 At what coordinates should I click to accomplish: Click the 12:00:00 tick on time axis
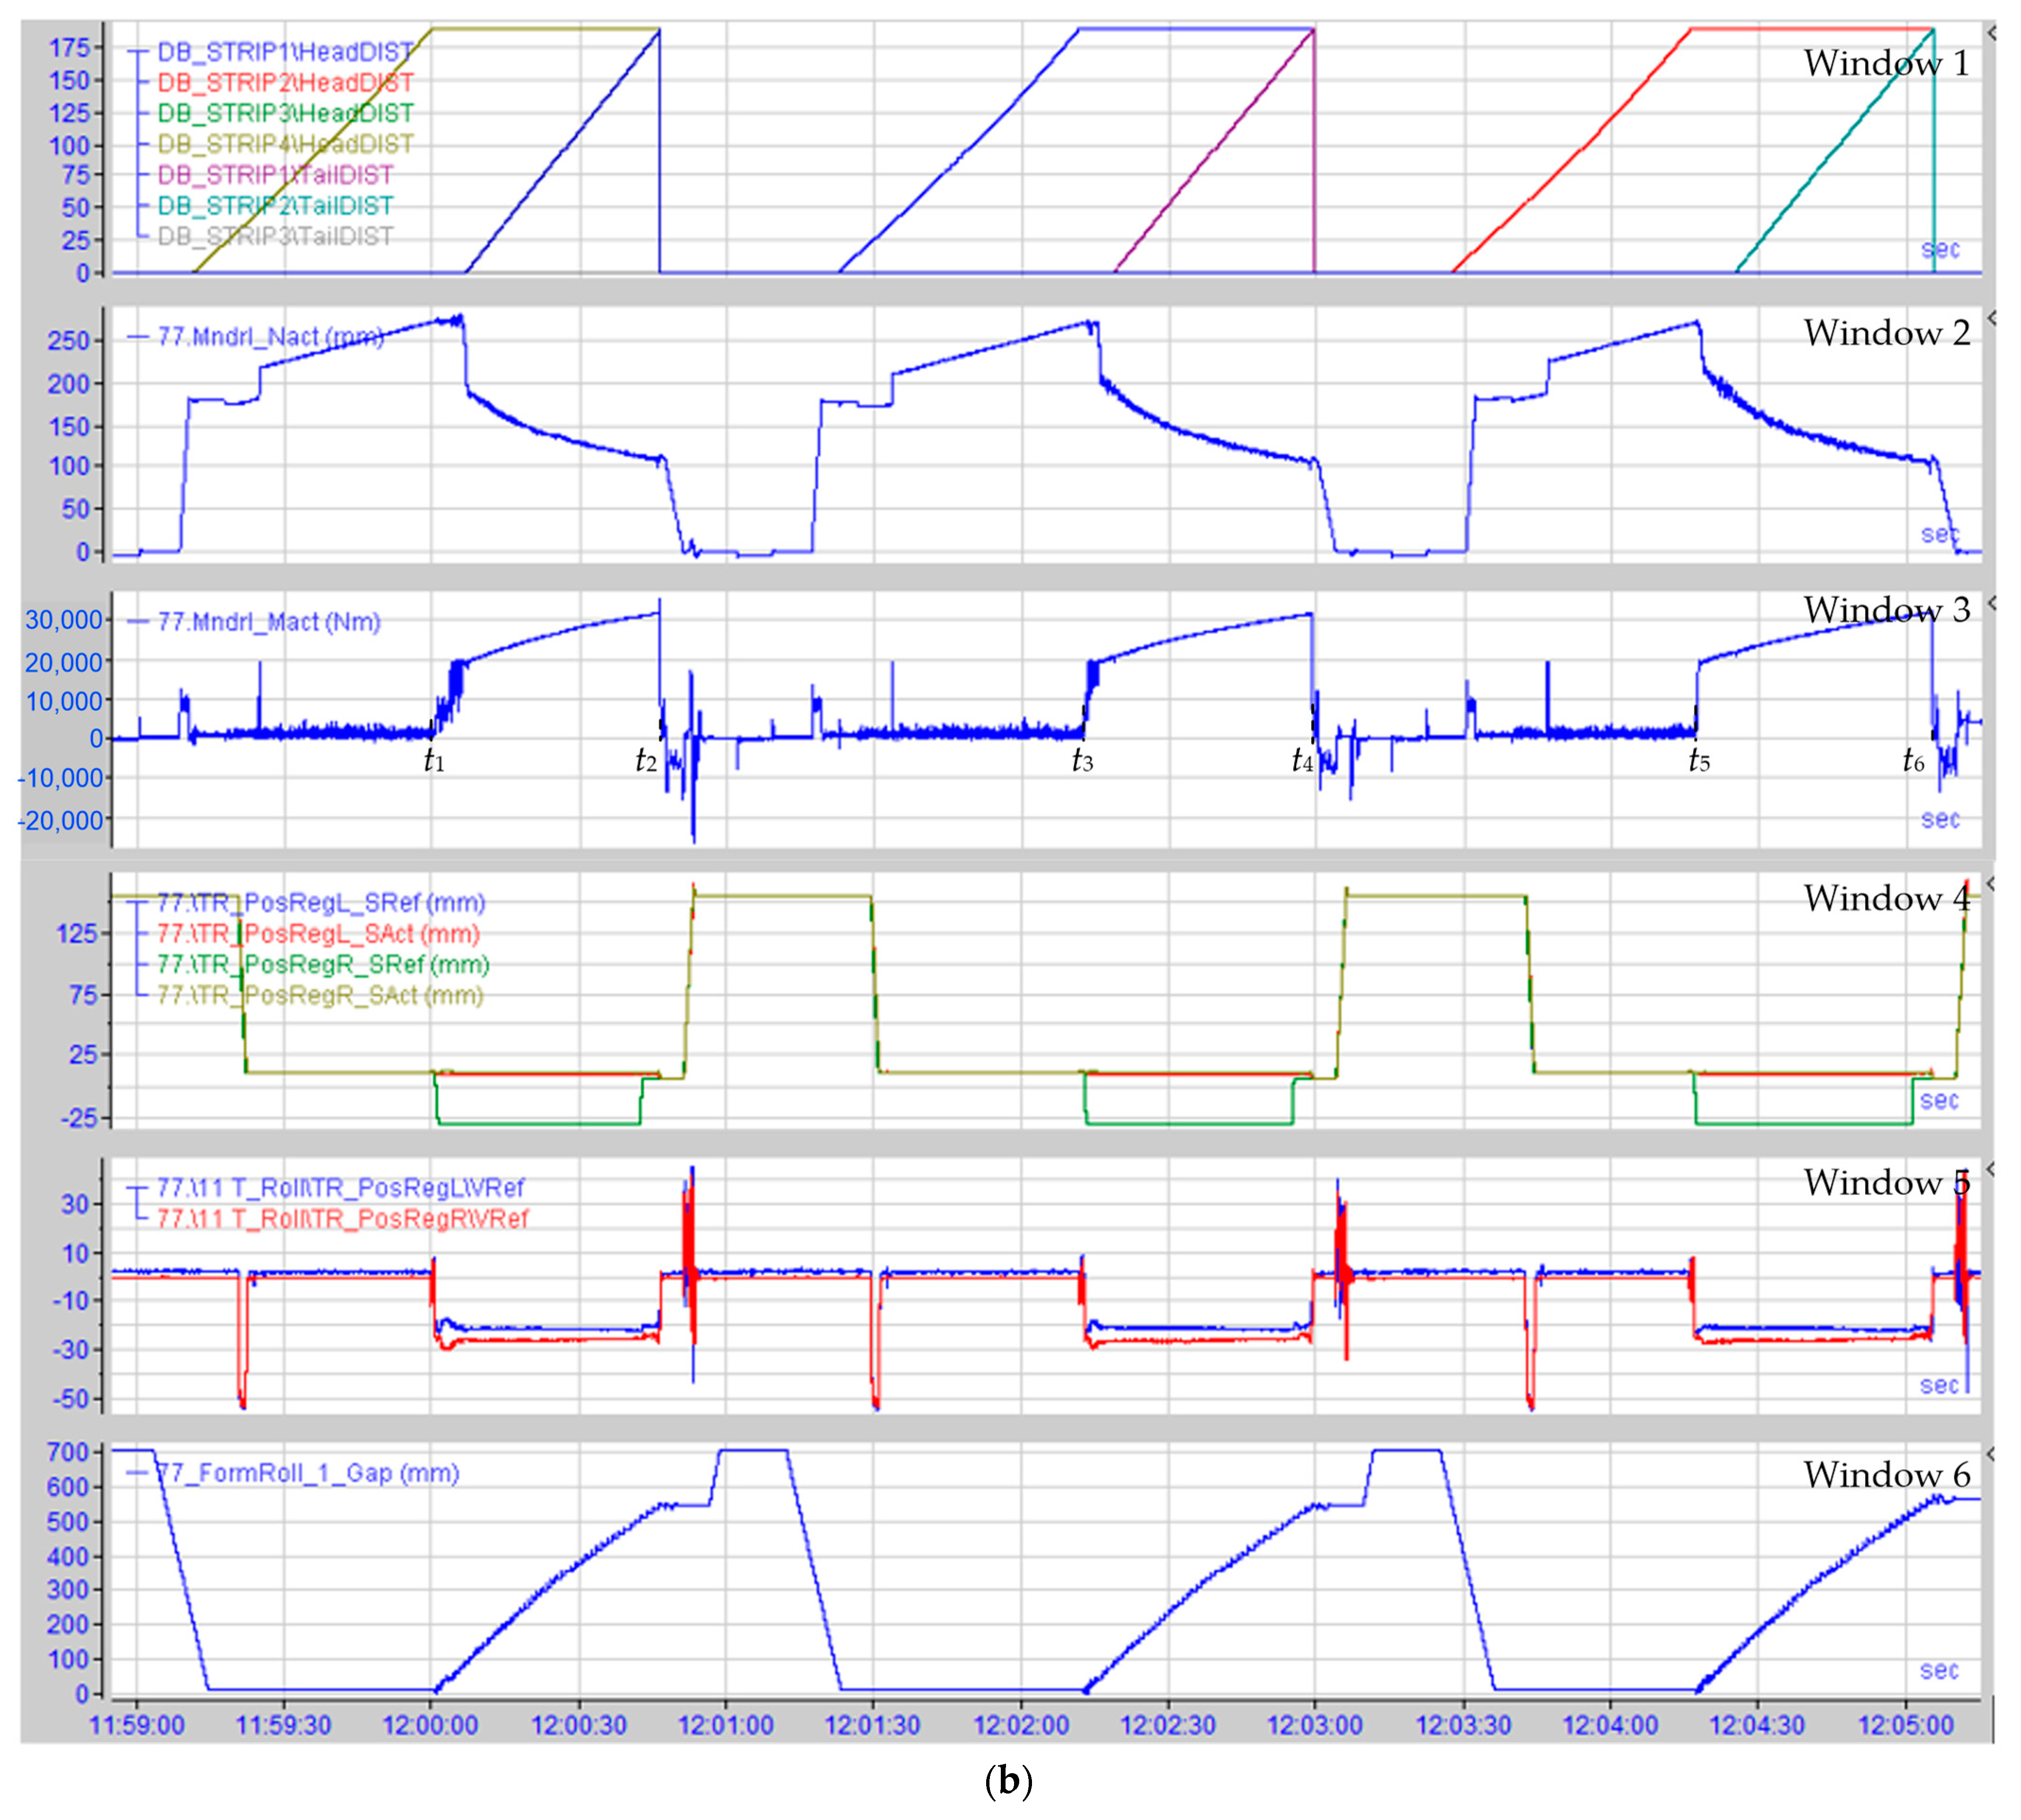(430, 1725)
